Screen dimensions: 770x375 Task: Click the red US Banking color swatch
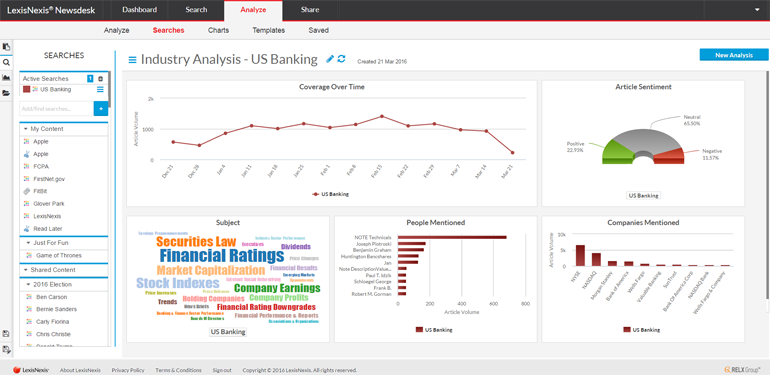click(27, 89)
